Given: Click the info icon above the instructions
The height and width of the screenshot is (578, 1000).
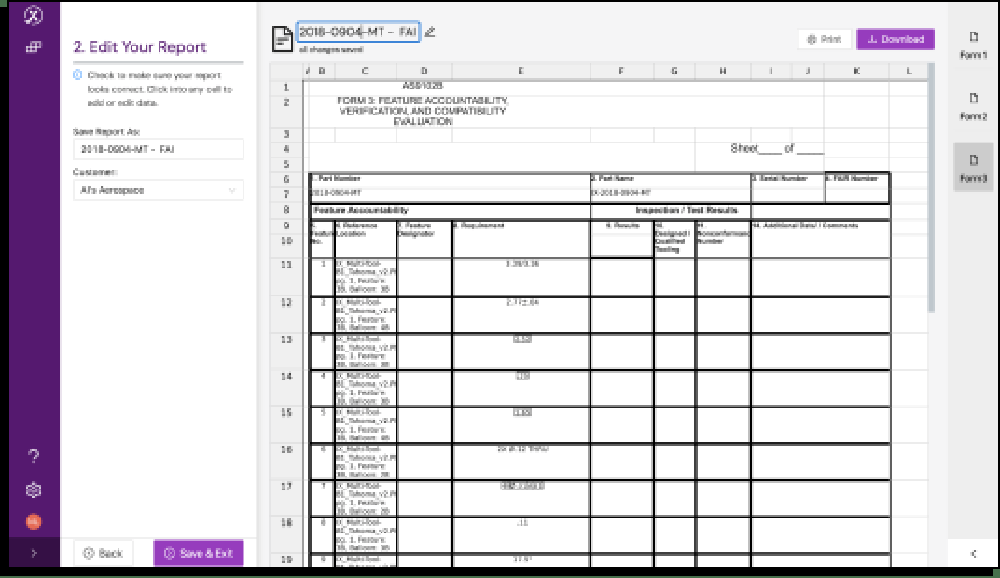Looking at the screenshot, I should tap(78, 75).
